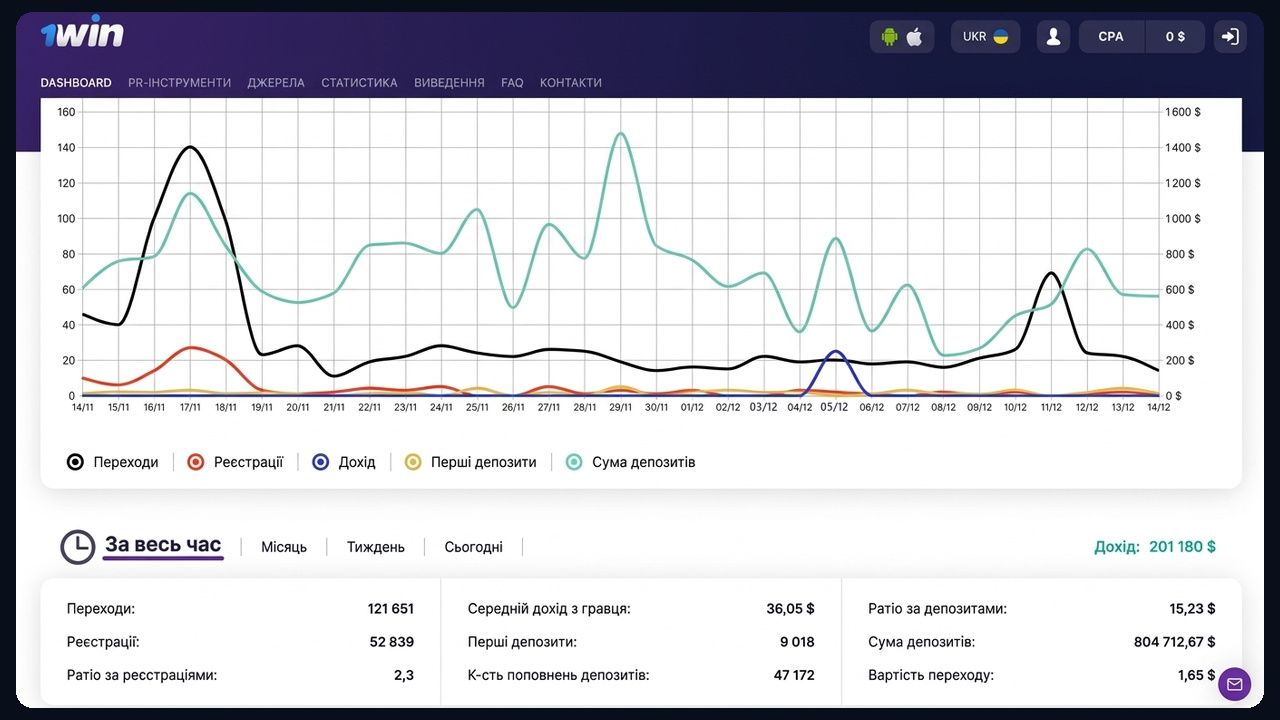Open the FAQ menu item

tap(512, 83)
